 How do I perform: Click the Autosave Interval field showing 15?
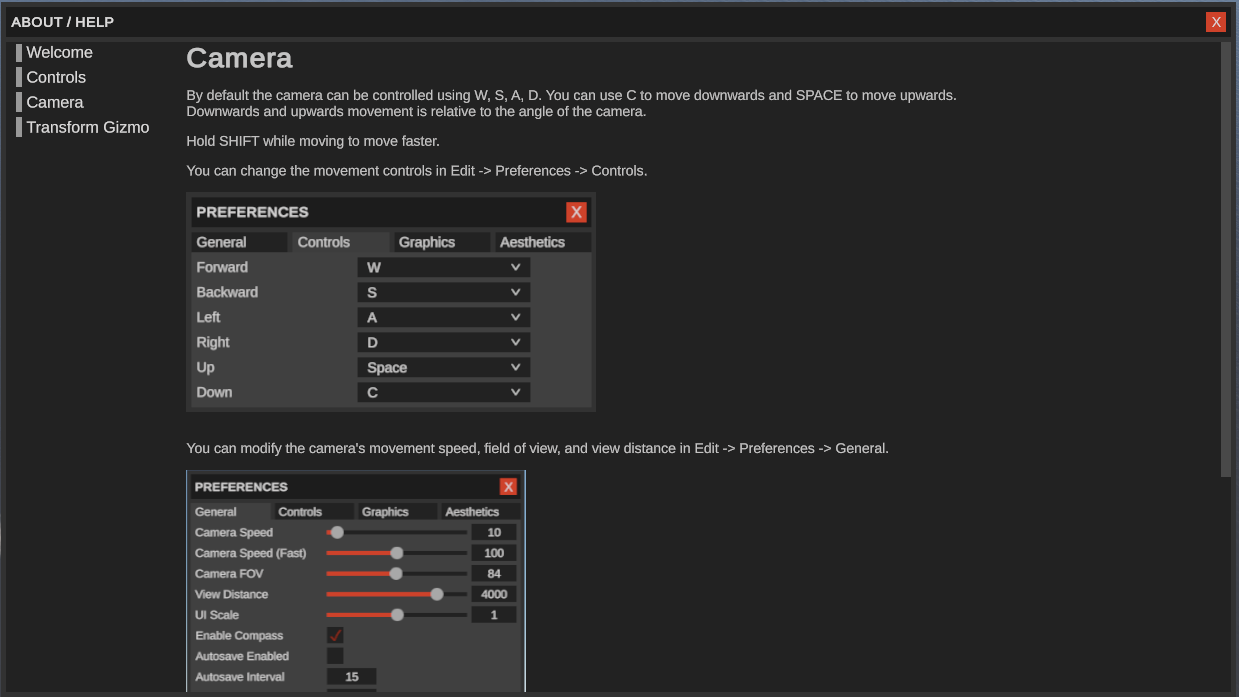point(352,677)
